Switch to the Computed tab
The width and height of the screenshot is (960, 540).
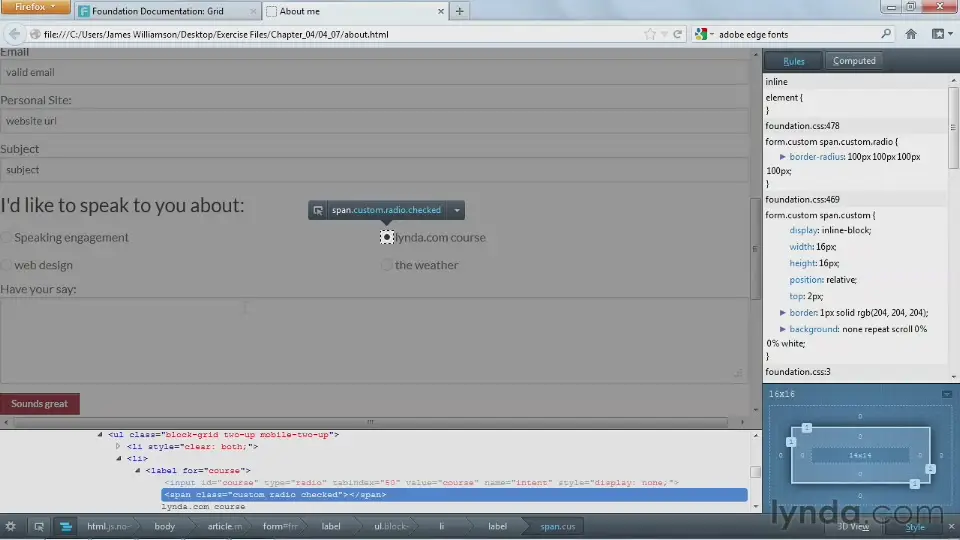coord(854,61)
